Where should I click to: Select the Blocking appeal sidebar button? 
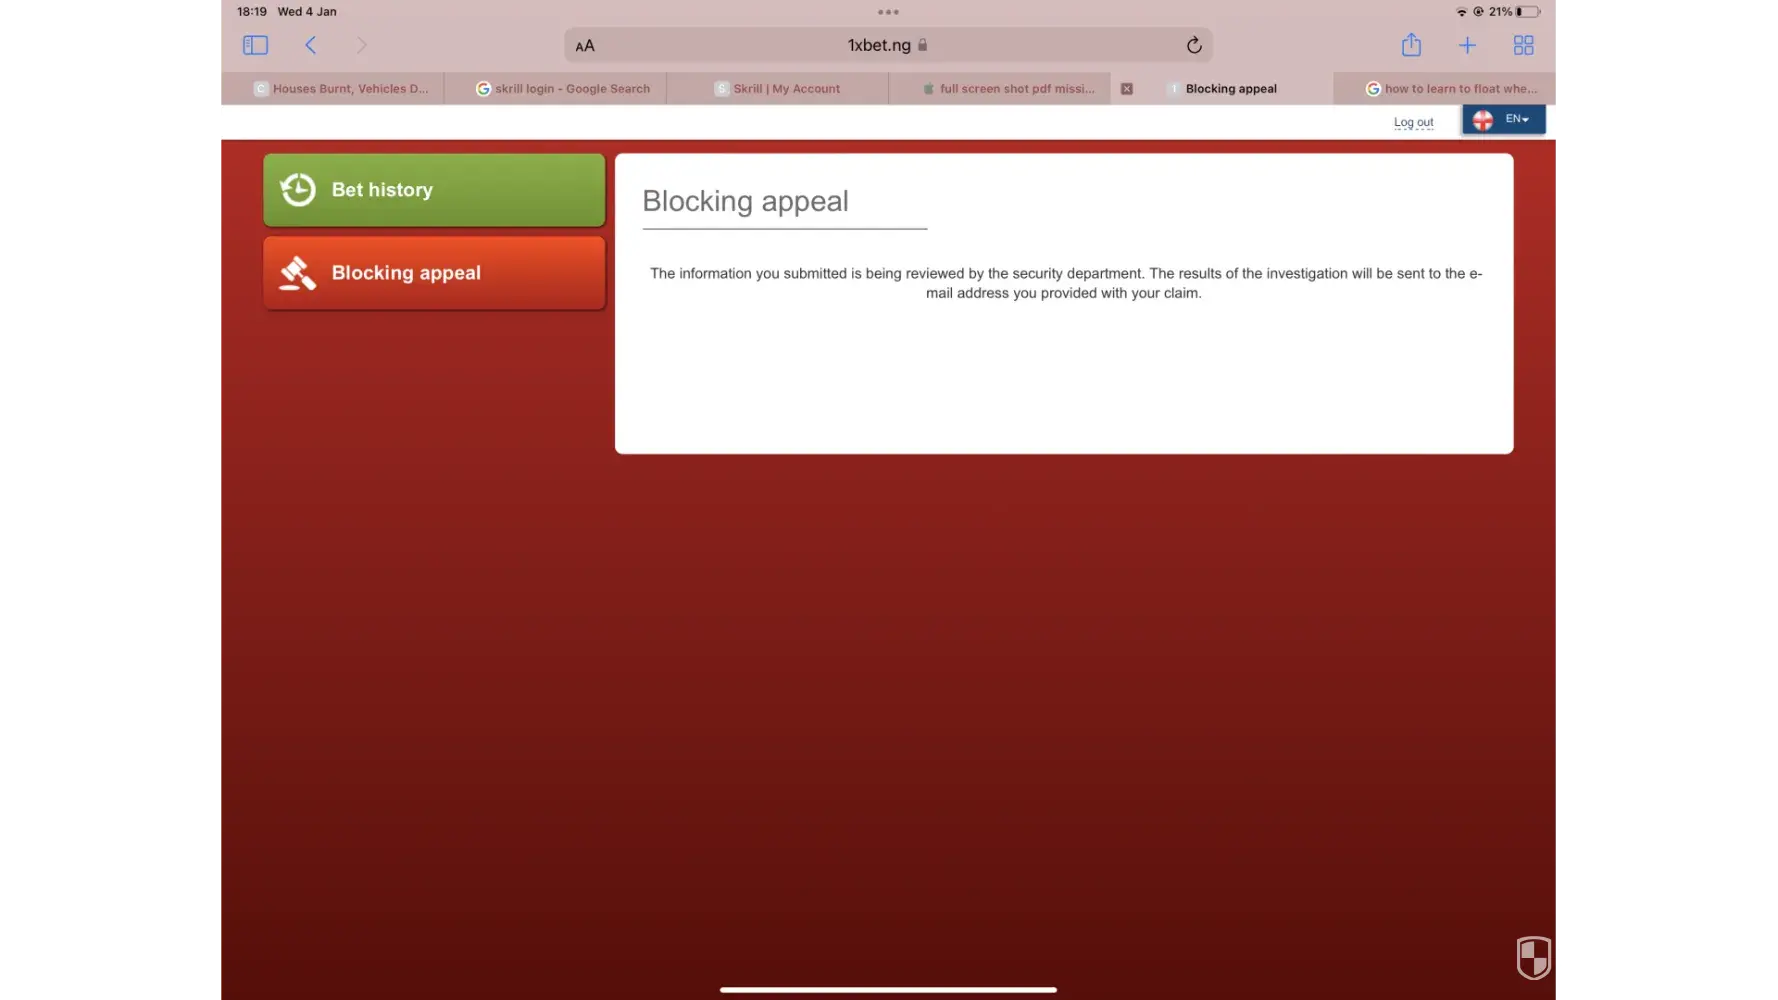pyautogui.click(x=434, y=273)
